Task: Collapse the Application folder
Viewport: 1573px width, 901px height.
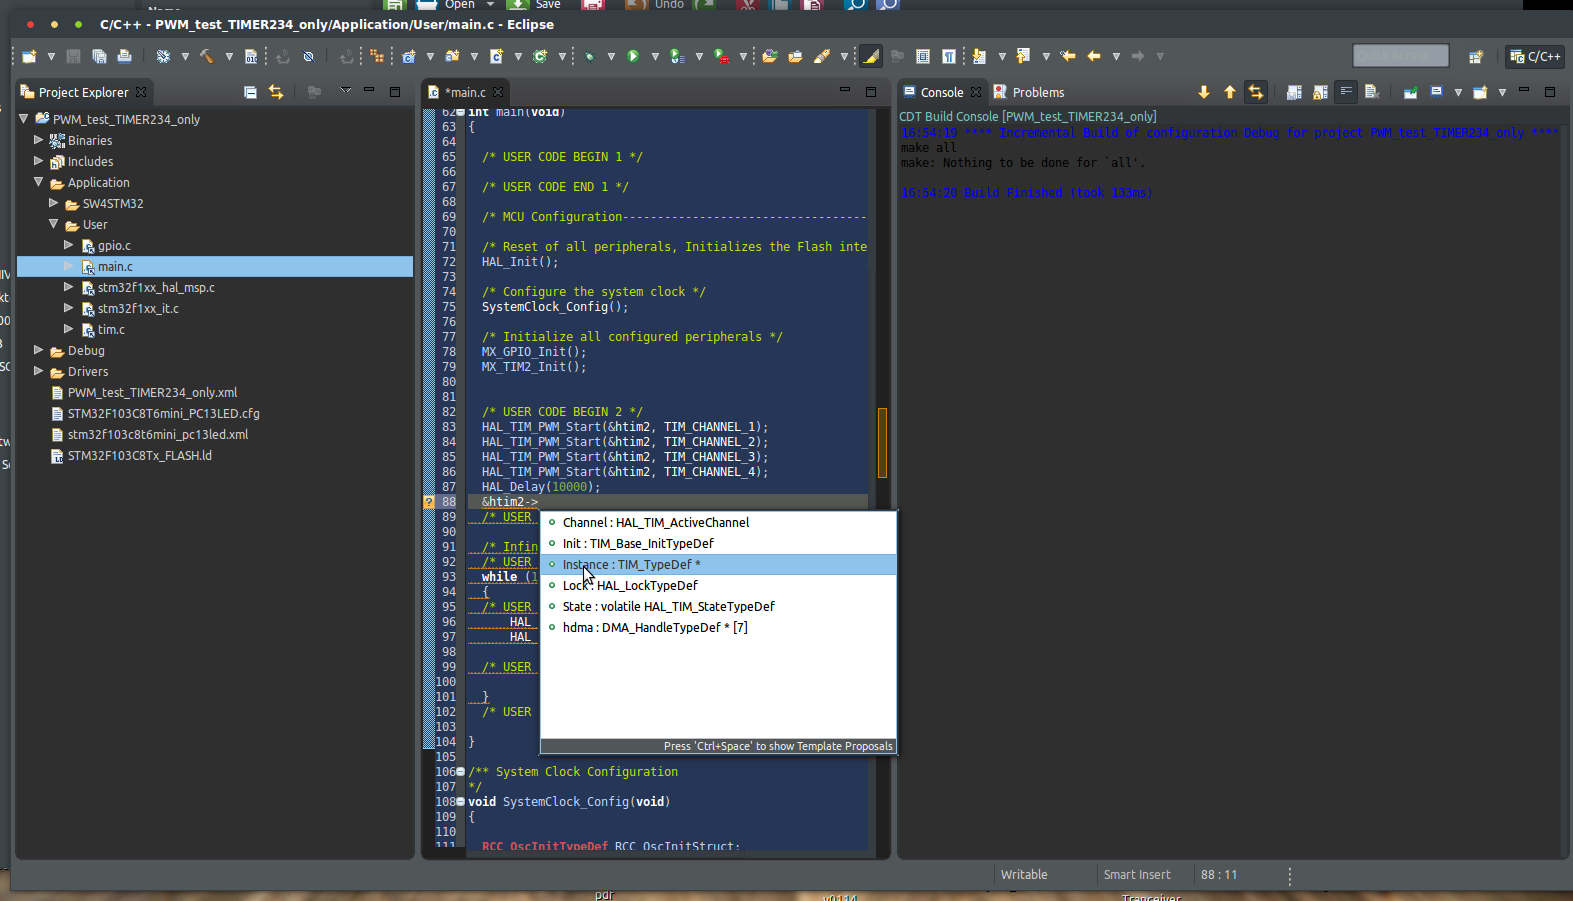Action: tap(39, 183)
